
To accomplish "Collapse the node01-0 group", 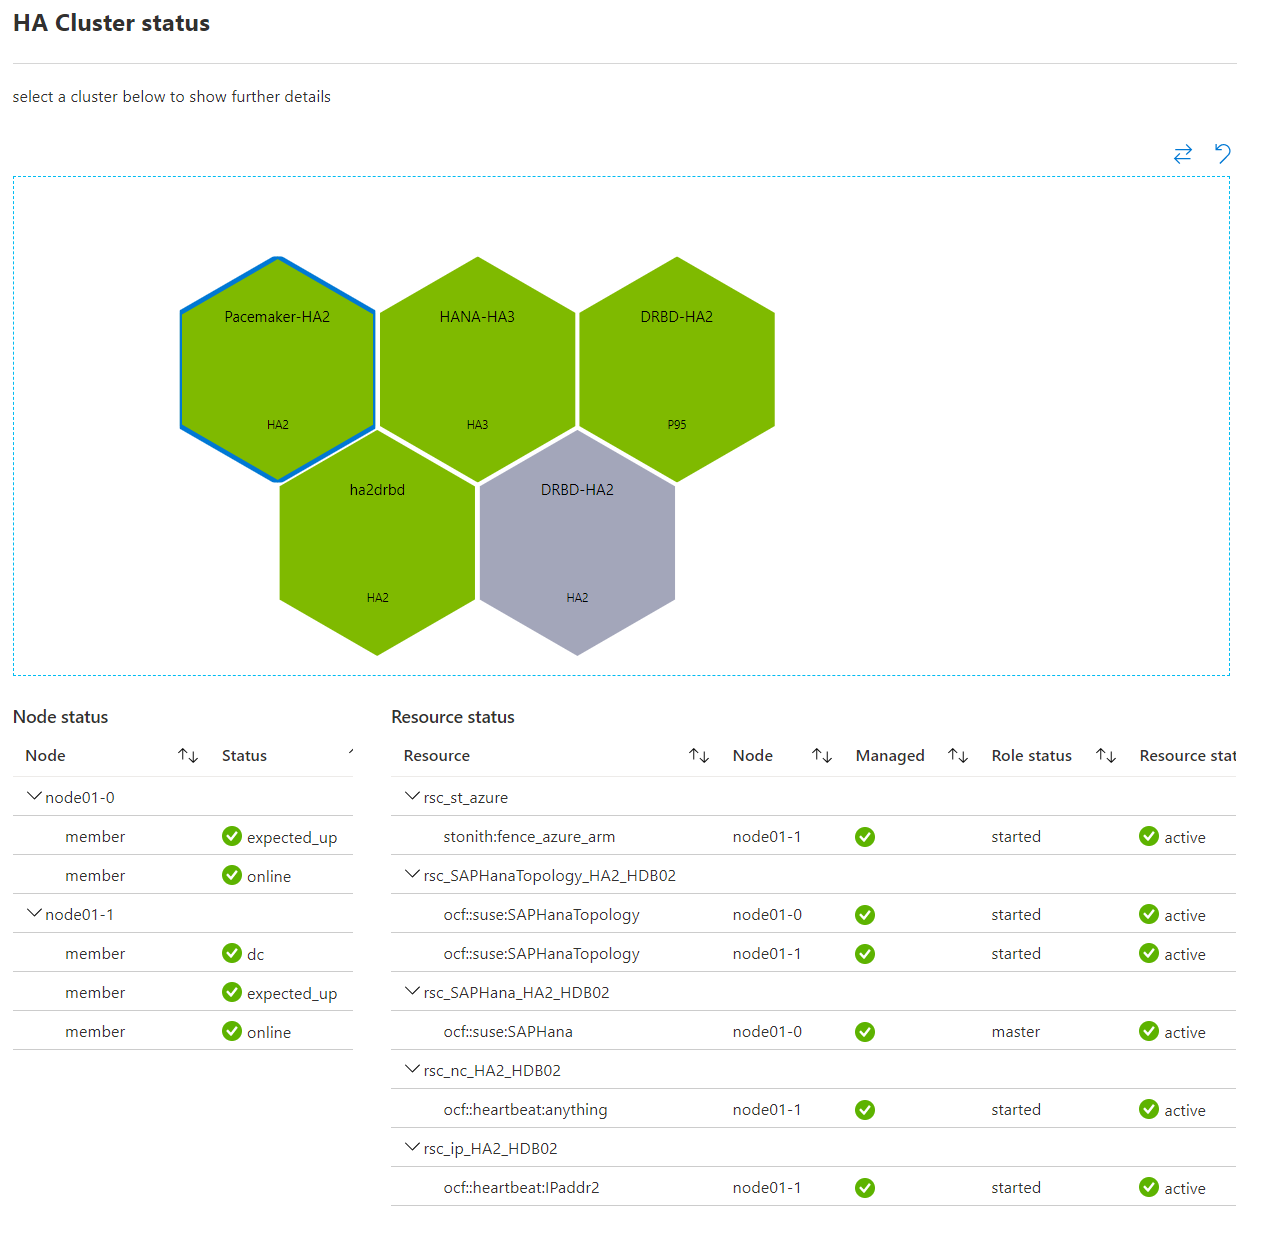I will pos(35,797).
